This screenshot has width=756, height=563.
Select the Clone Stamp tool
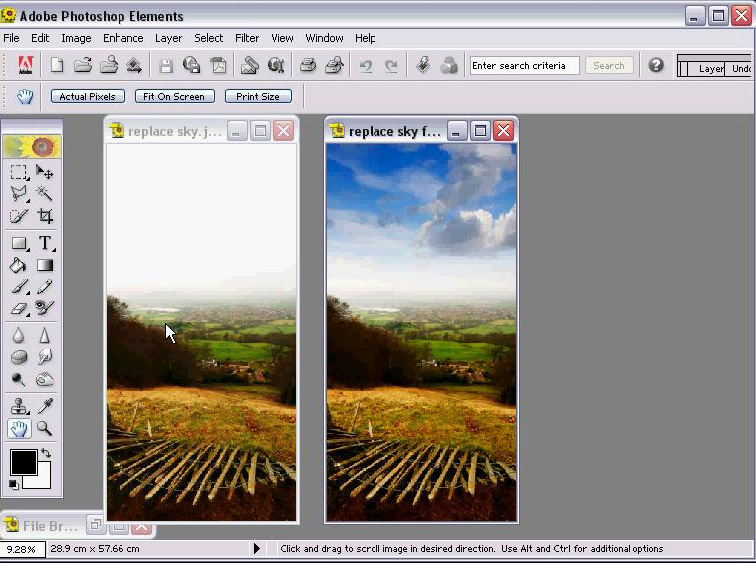pyautogui.click(x=19, y=406)
